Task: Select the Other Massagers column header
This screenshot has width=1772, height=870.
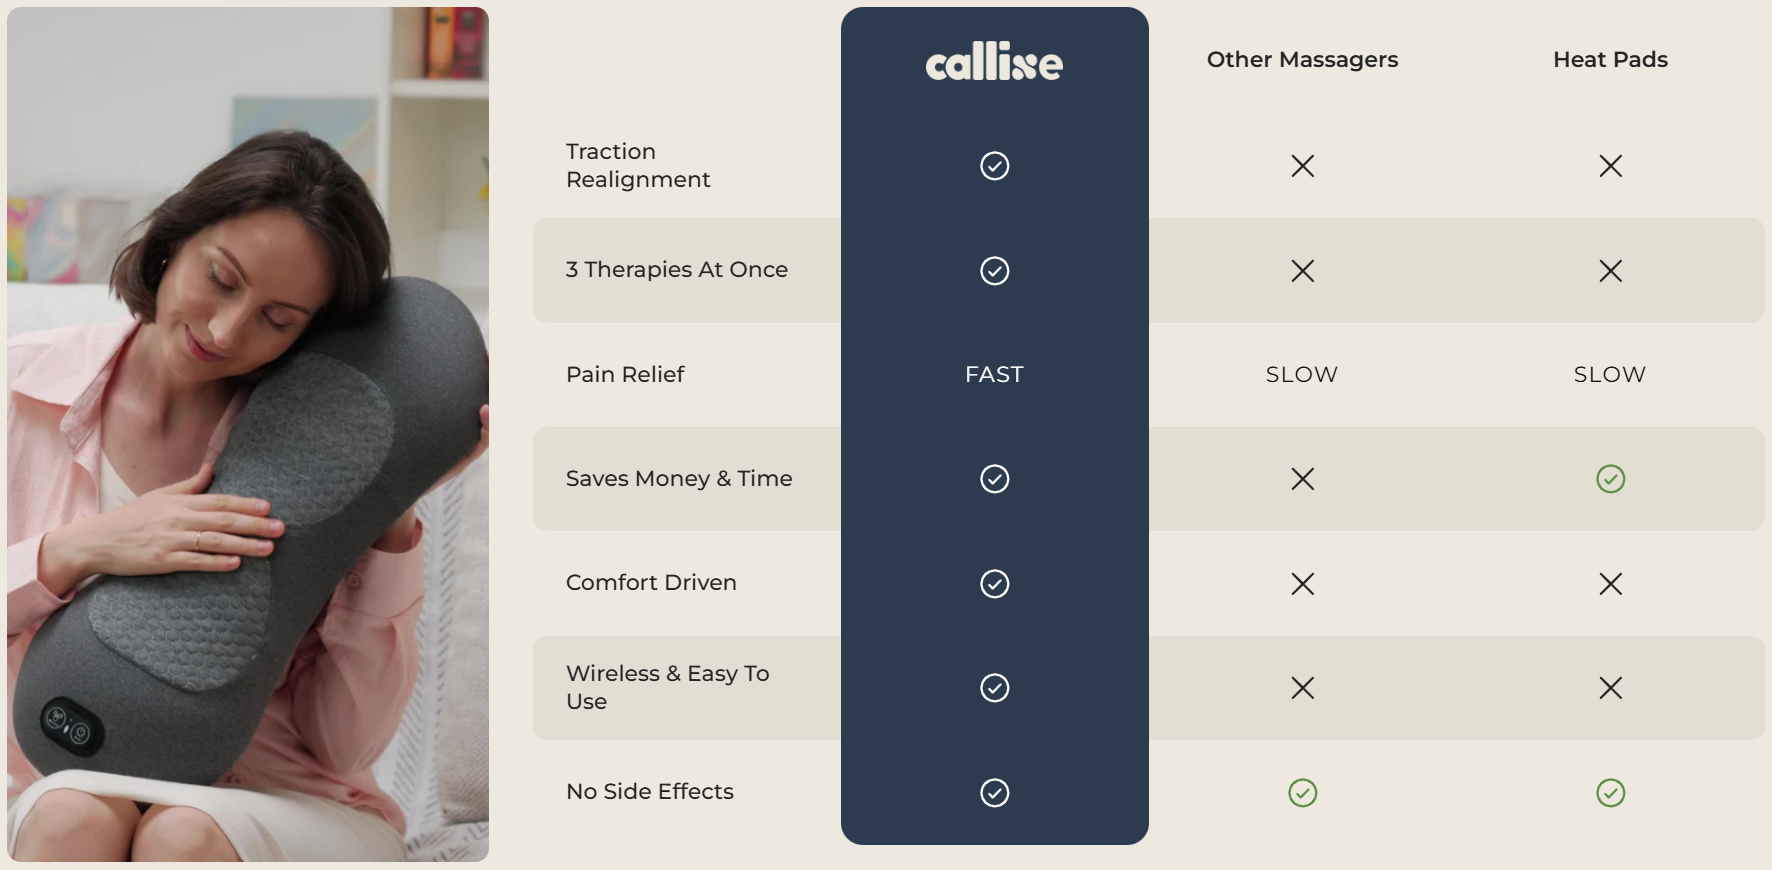Action: (1302, 60)
